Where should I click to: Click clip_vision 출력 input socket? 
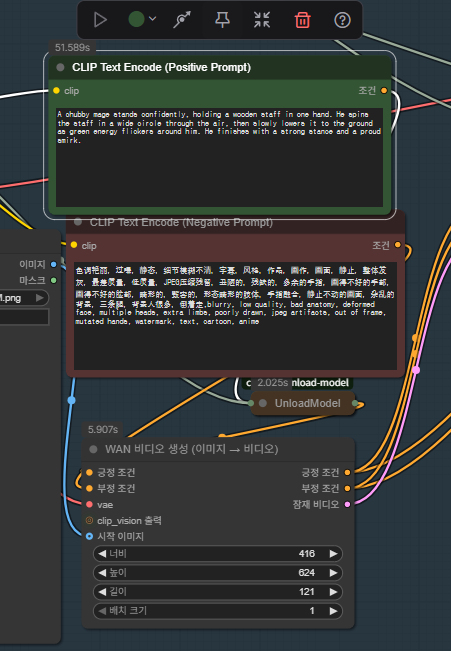(89, 520)
